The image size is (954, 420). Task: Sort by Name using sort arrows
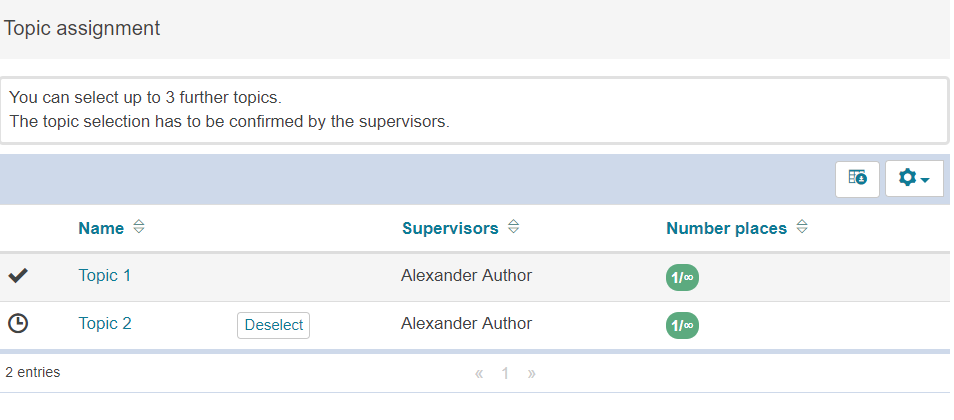pyautogui.click(x=139, y=228)
